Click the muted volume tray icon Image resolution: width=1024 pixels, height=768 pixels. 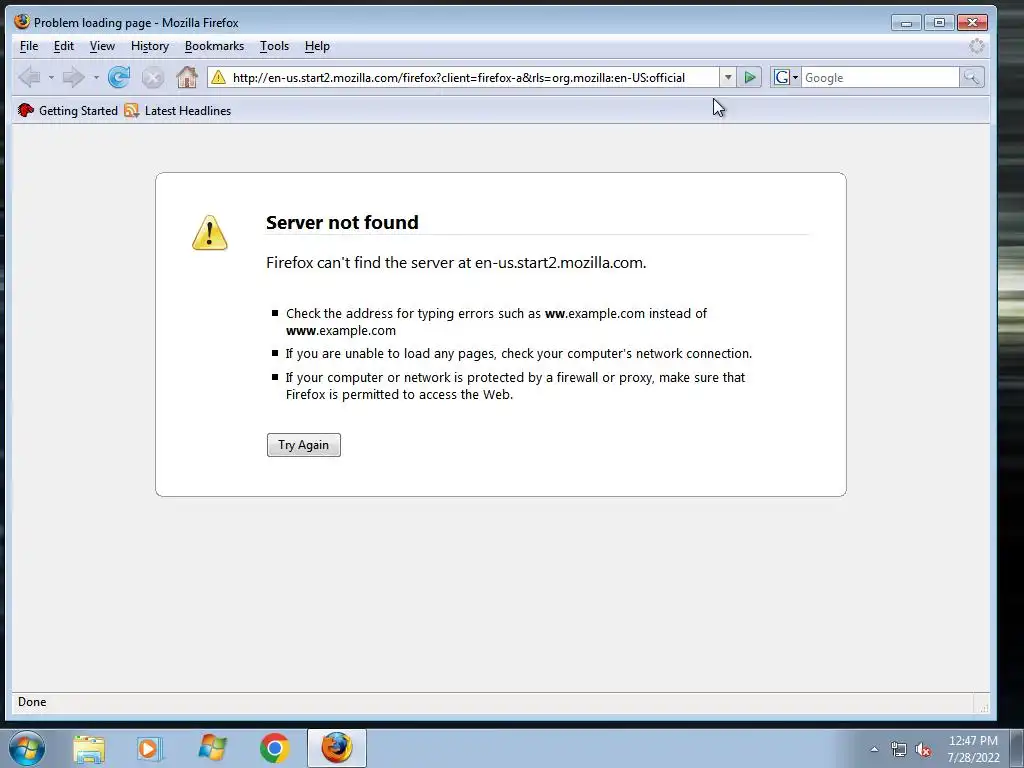923,750
